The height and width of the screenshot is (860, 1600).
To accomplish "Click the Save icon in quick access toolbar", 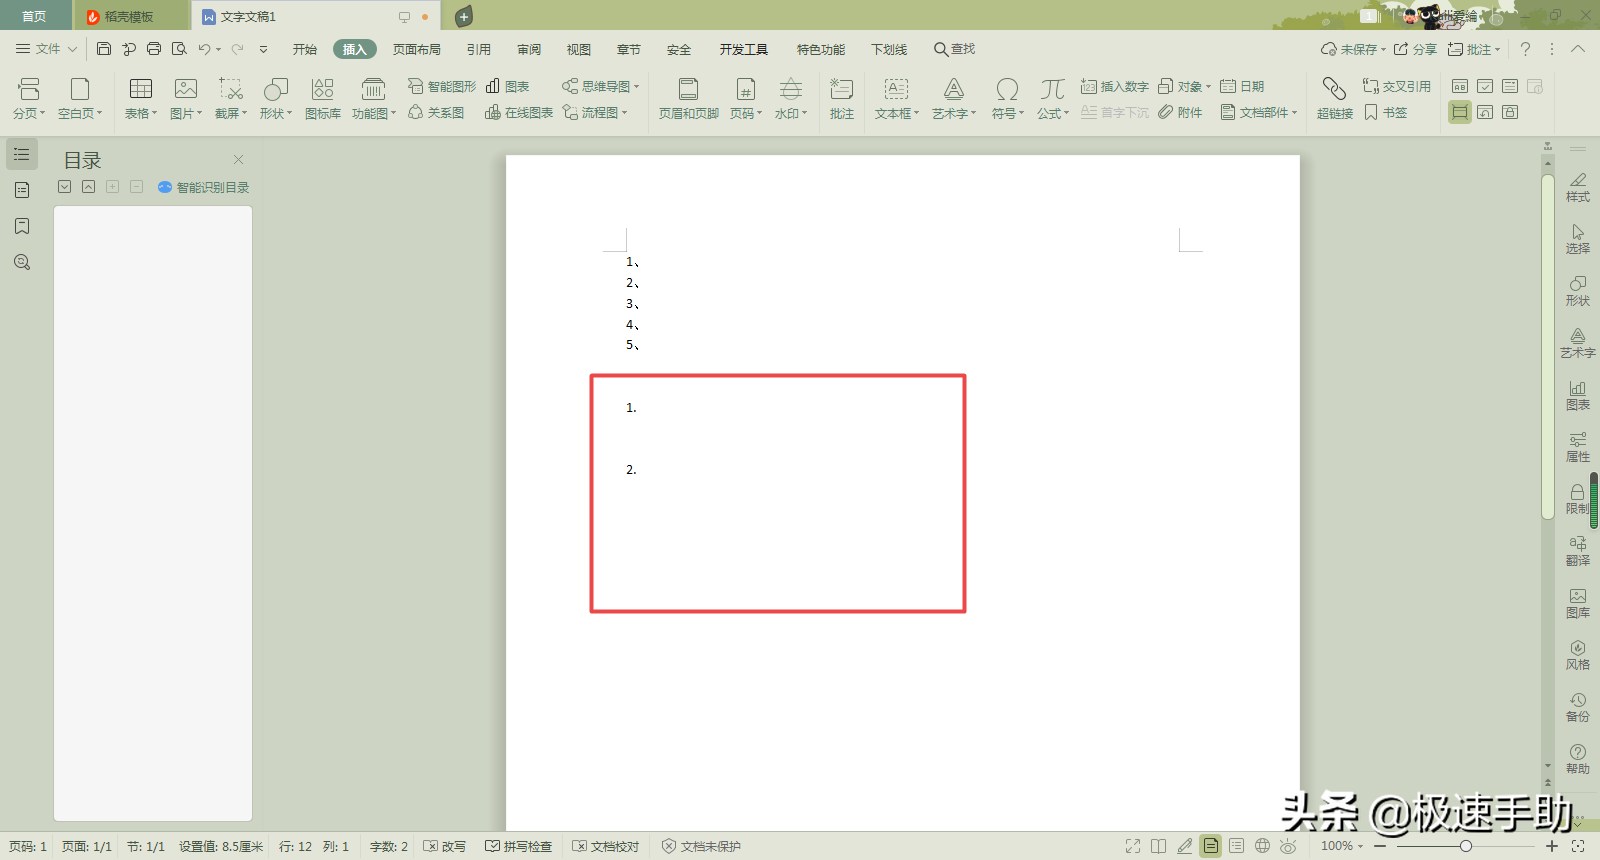I will tap(104, 49).
